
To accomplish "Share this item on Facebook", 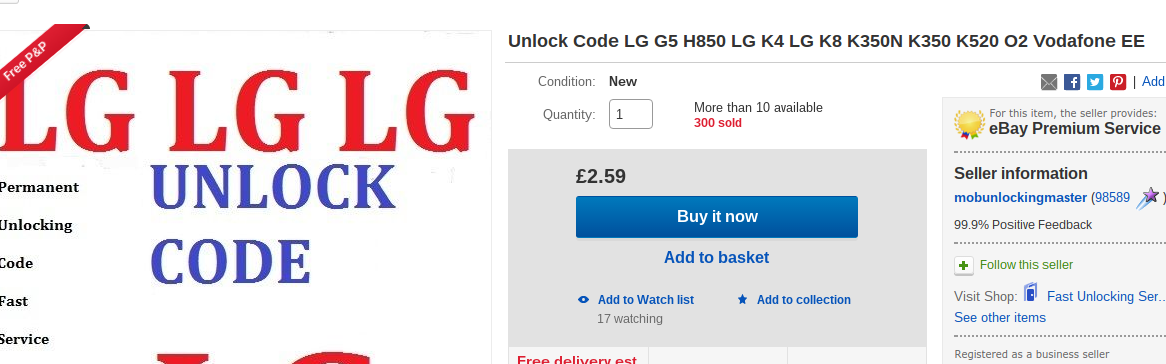I will coord(1072,82).
